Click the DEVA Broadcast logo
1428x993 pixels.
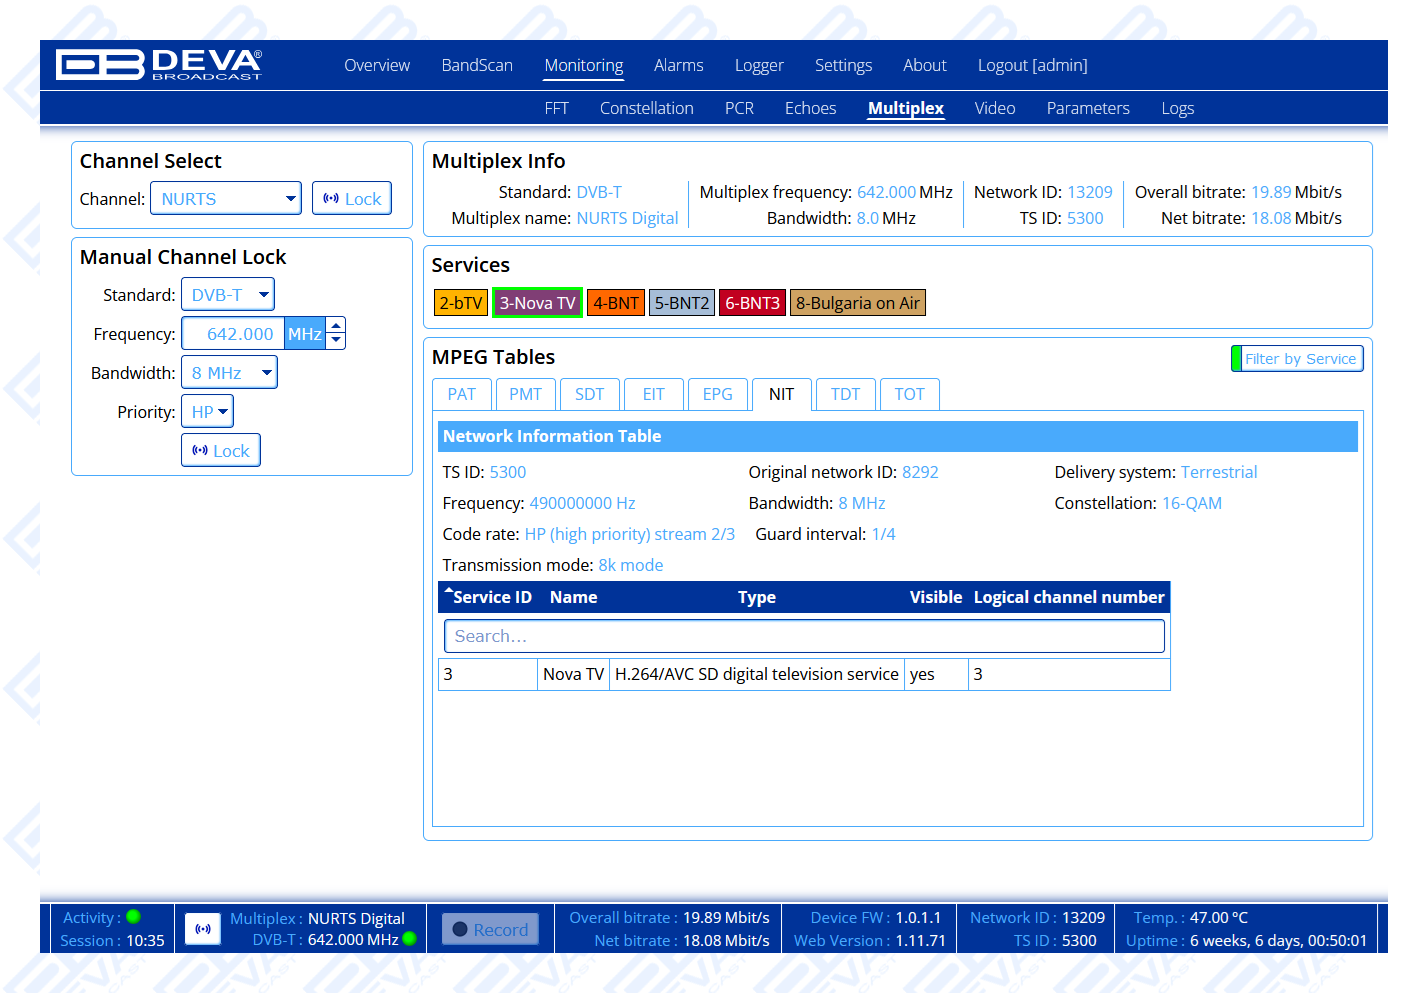pos(159,65)
